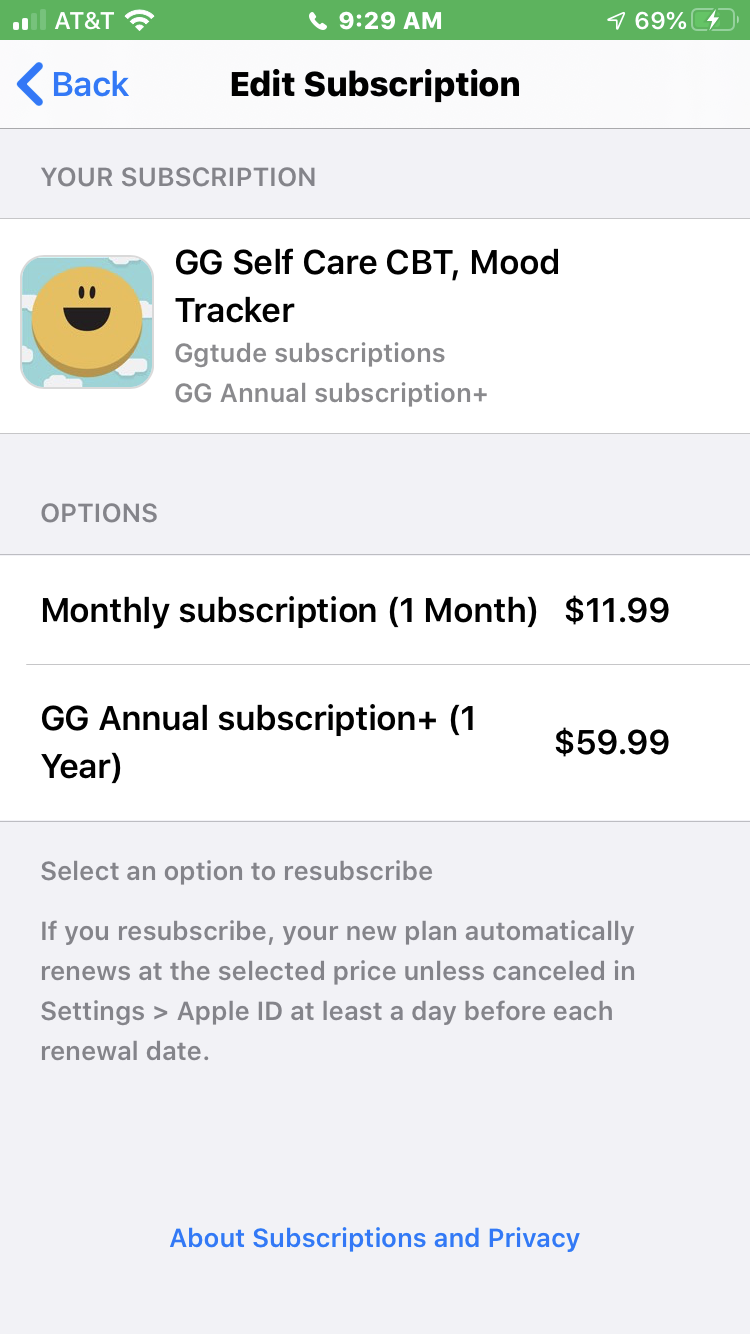750x1334 pixels.
Task: Select the Monthly subscription (1 Month) option
Action: click(289, 610)
